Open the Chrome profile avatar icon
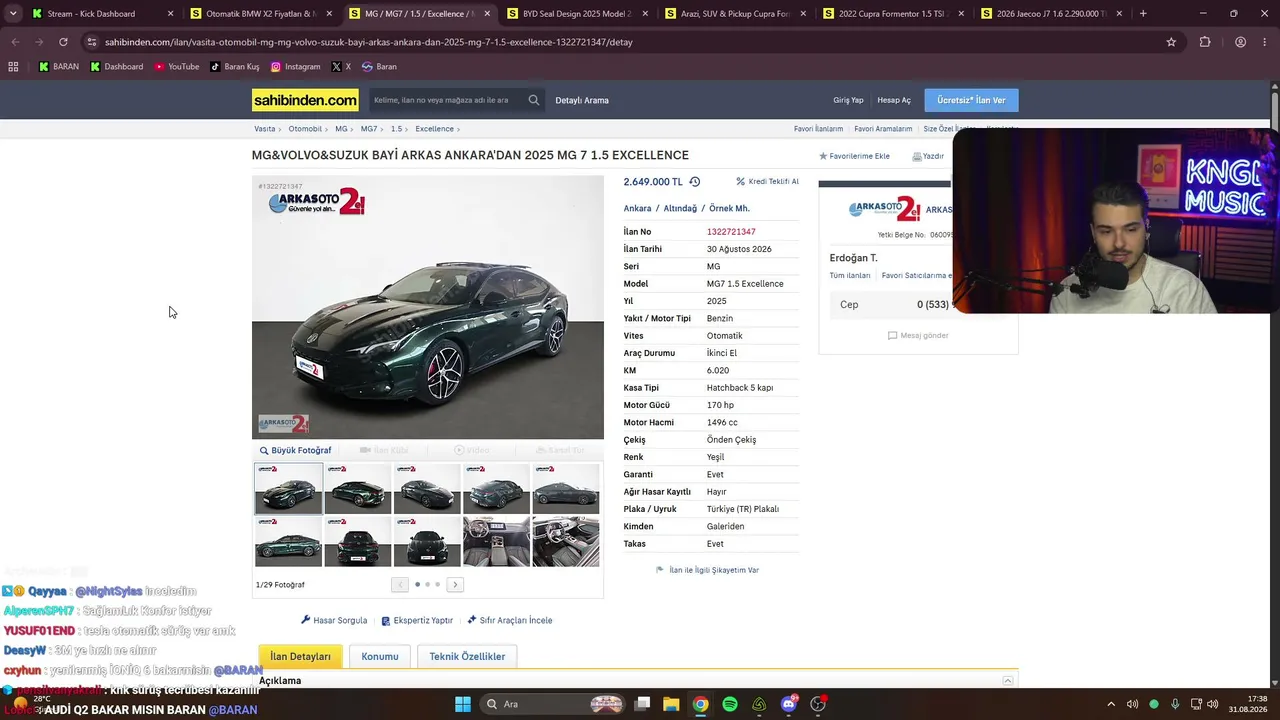Screen dimensions: 1280x720 (x=1240, y=42)
